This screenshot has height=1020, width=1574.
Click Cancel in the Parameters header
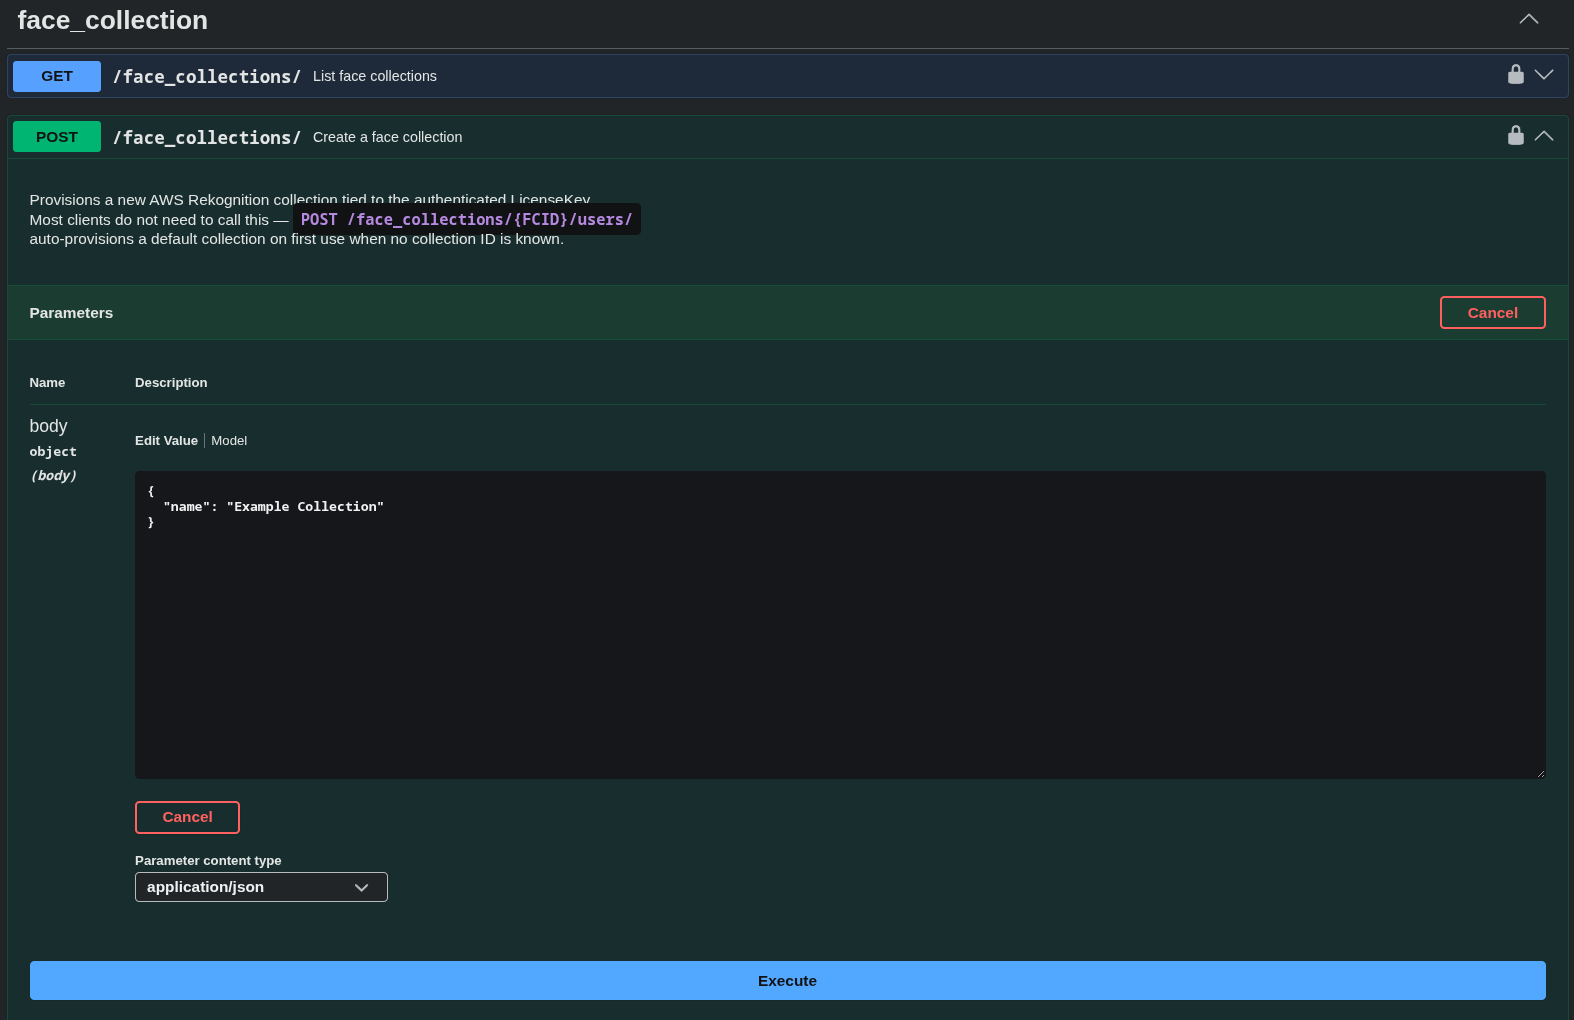click(x=1493, y=313)
